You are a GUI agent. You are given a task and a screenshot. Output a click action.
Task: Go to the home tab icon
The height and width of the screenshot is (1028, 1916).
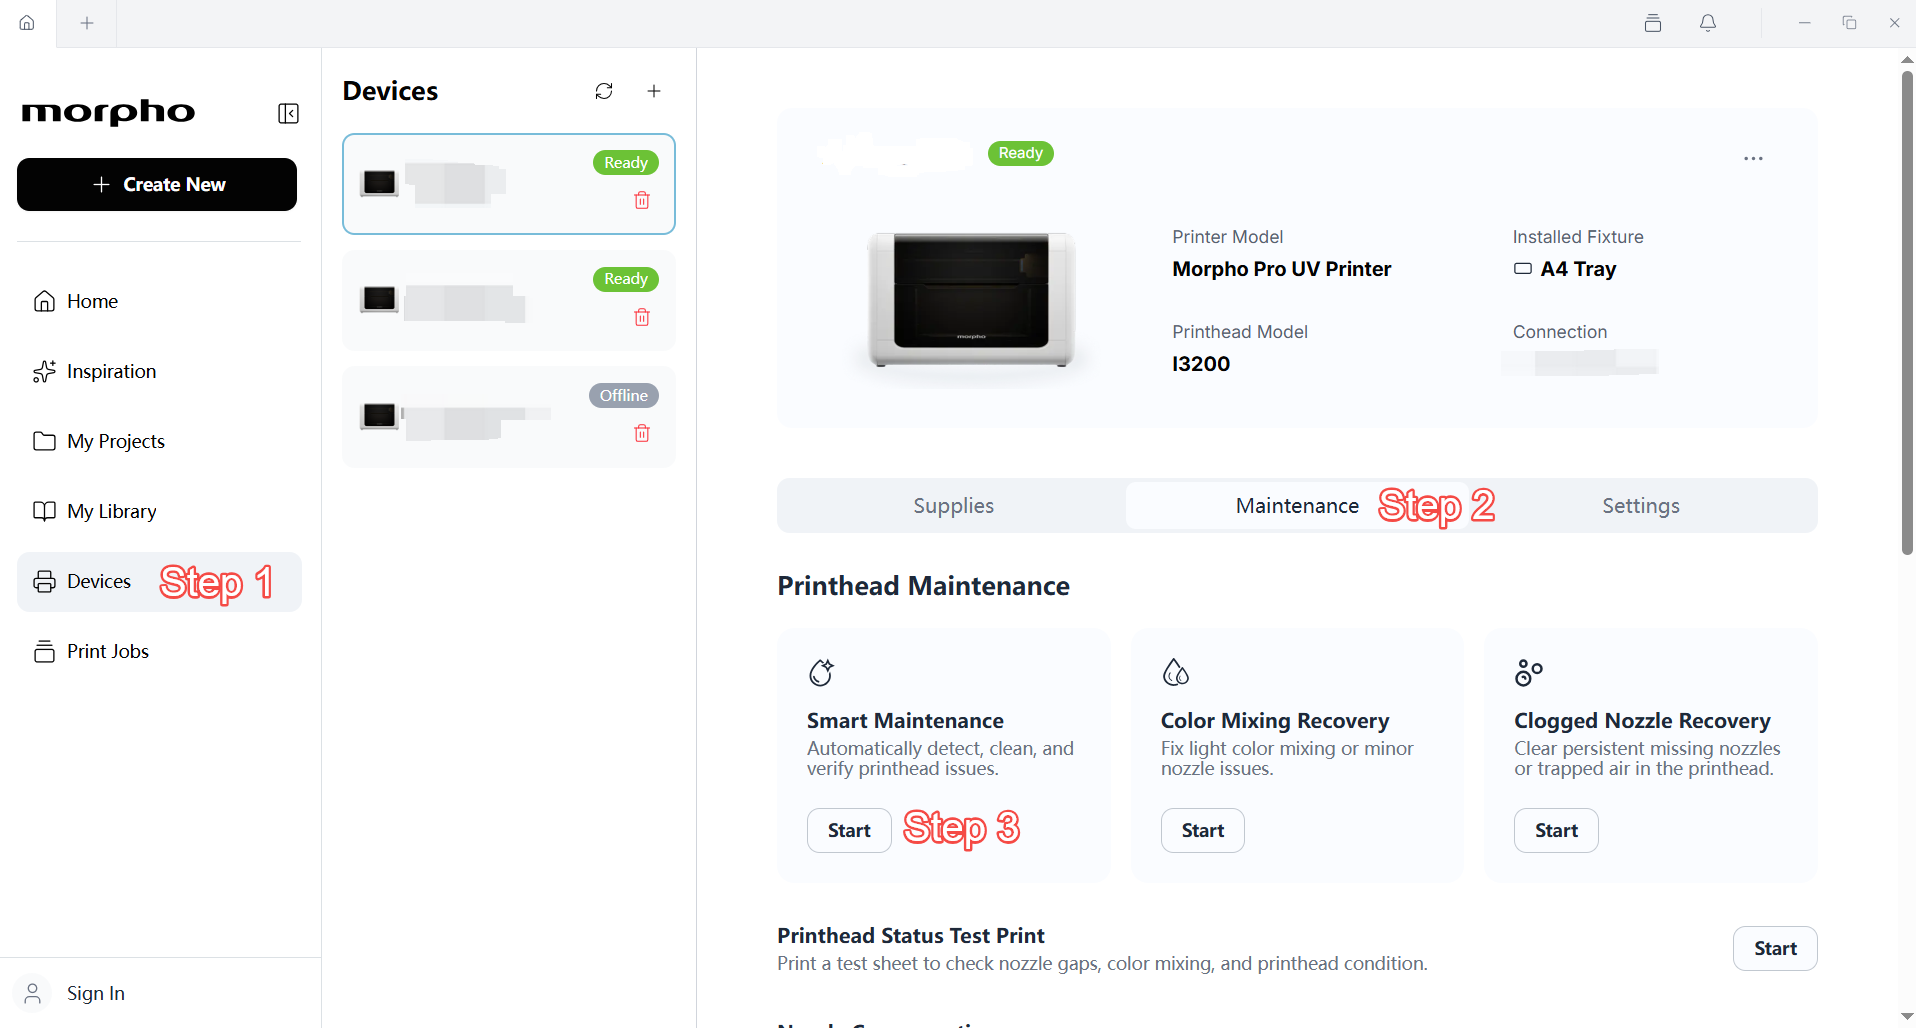[x=27, y=23]
